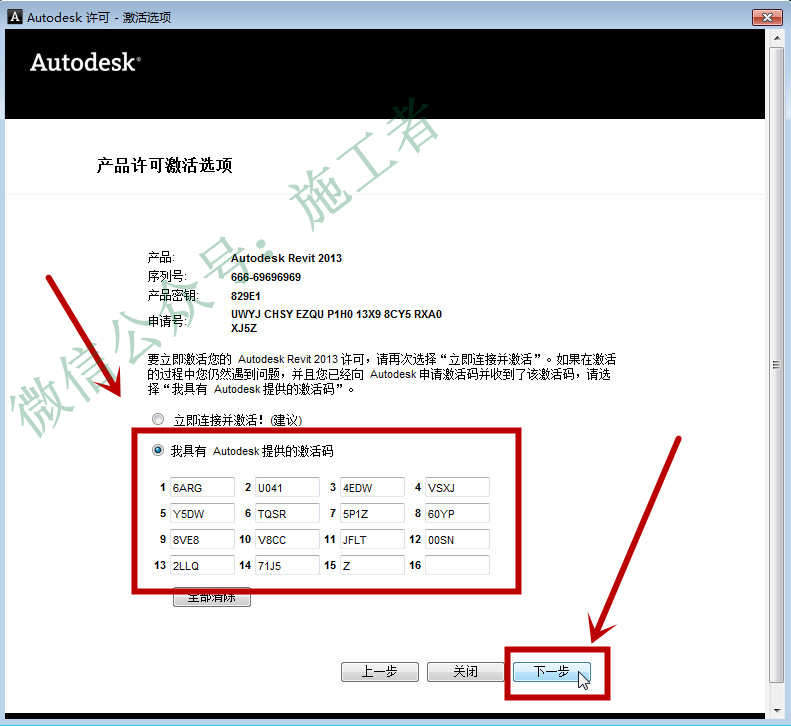Click activation code field 14 containing 71J5
The height and width of the screenshot is (726, 791).
[x=287, y=566]
